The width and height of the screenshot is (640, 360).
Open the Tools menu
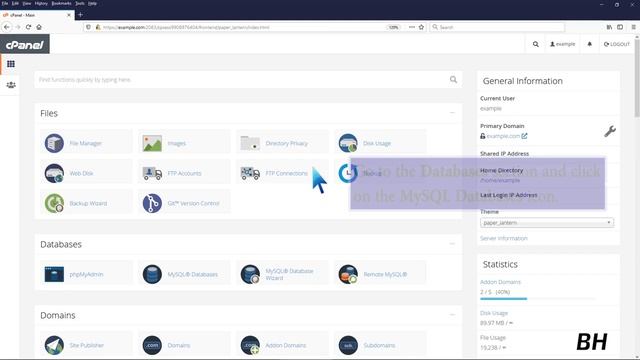(x=80, y=3)
